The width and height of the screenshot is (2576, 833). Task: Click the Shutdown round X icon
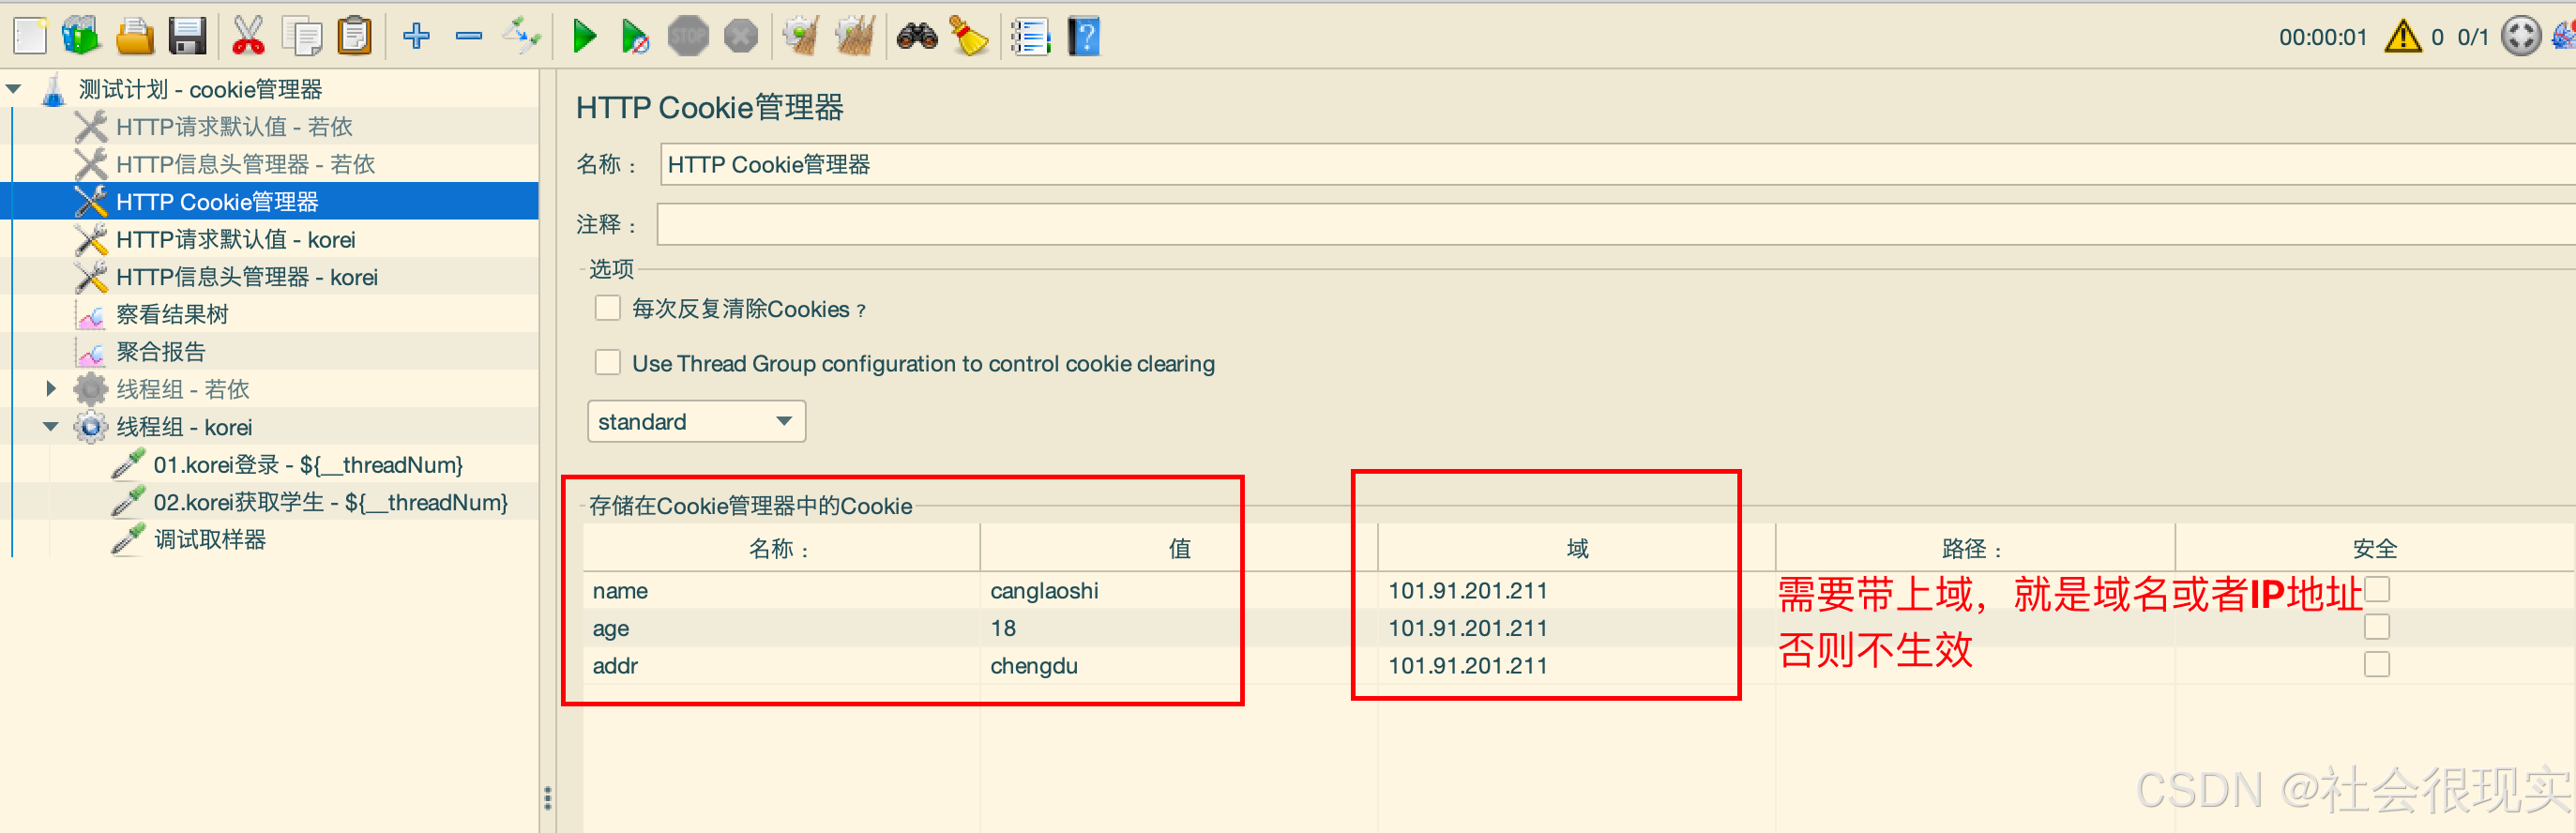pos(741,36)
